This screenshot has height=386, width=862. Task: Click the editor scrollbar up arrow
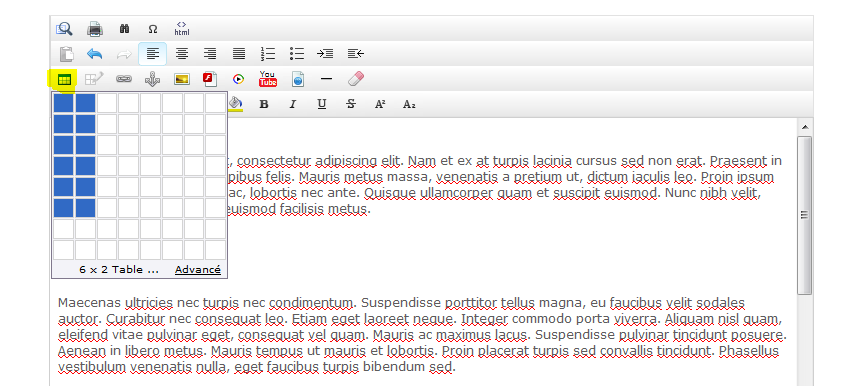tap(804, 127)
